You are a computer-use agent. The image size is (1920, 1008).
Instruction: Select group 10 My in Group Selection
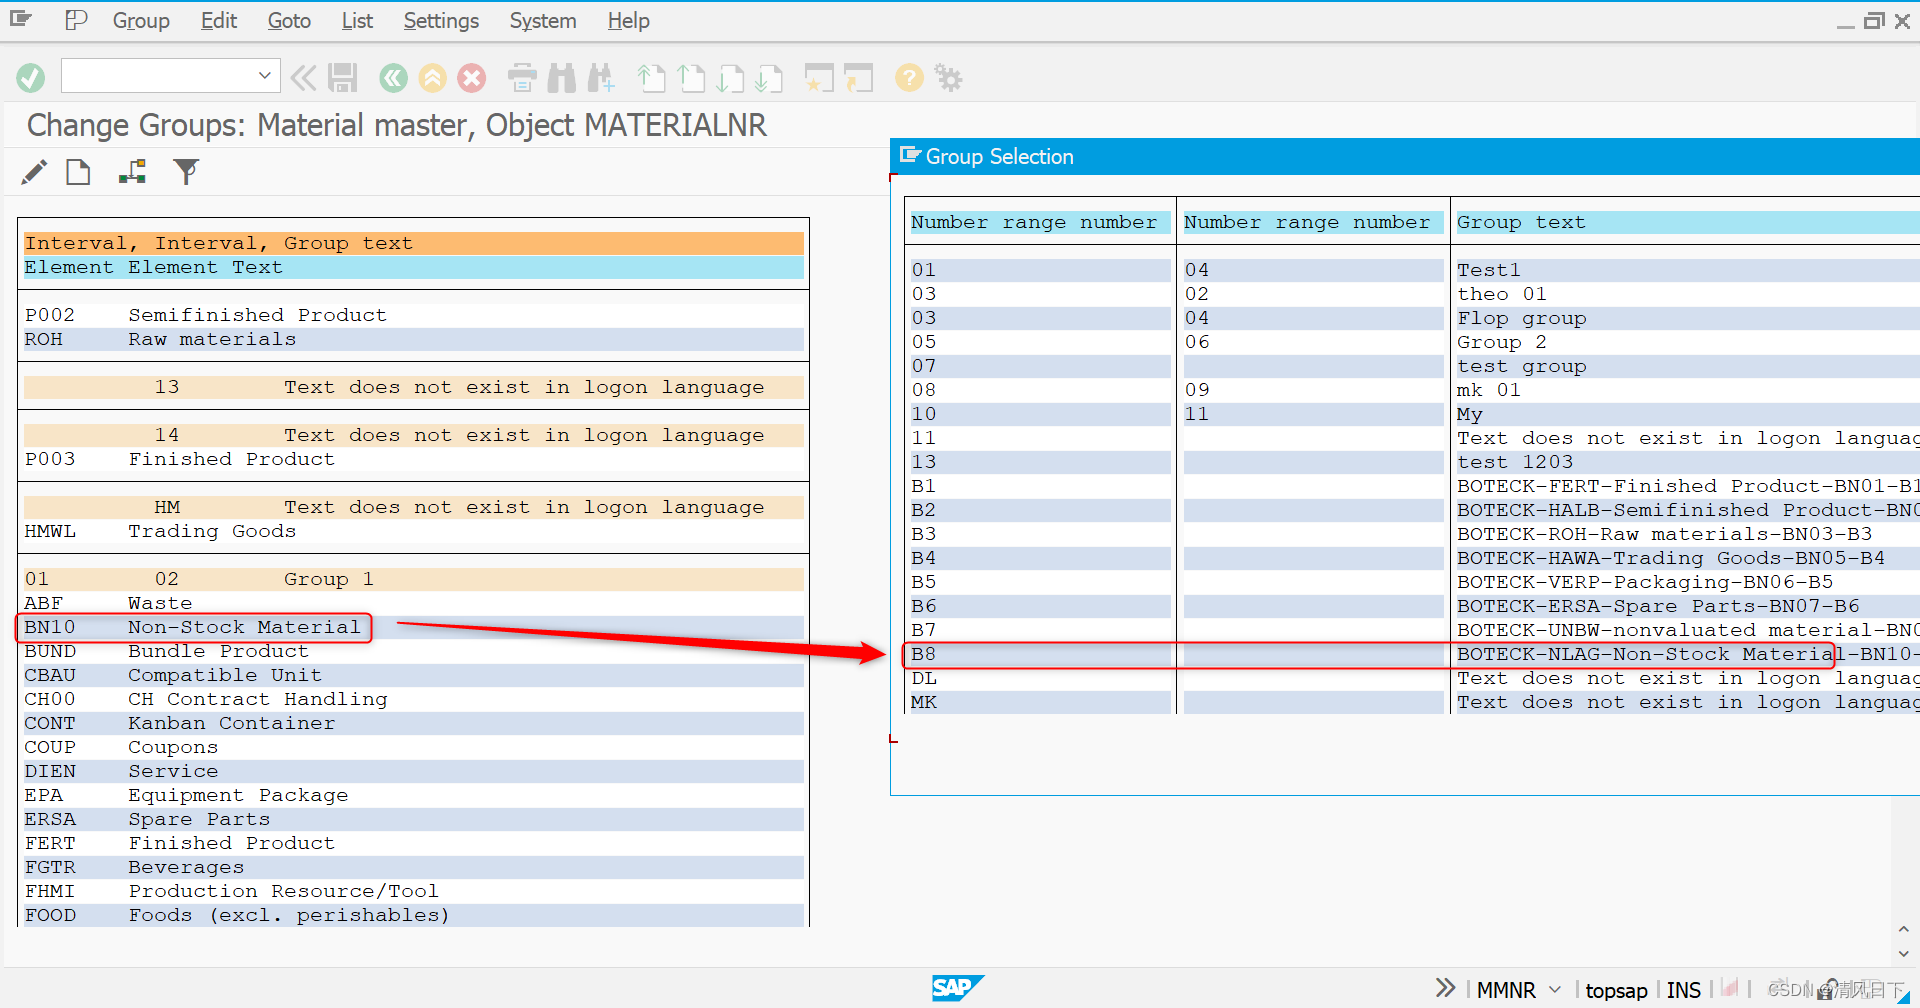pyautogui.click(x=1414, y=414)
